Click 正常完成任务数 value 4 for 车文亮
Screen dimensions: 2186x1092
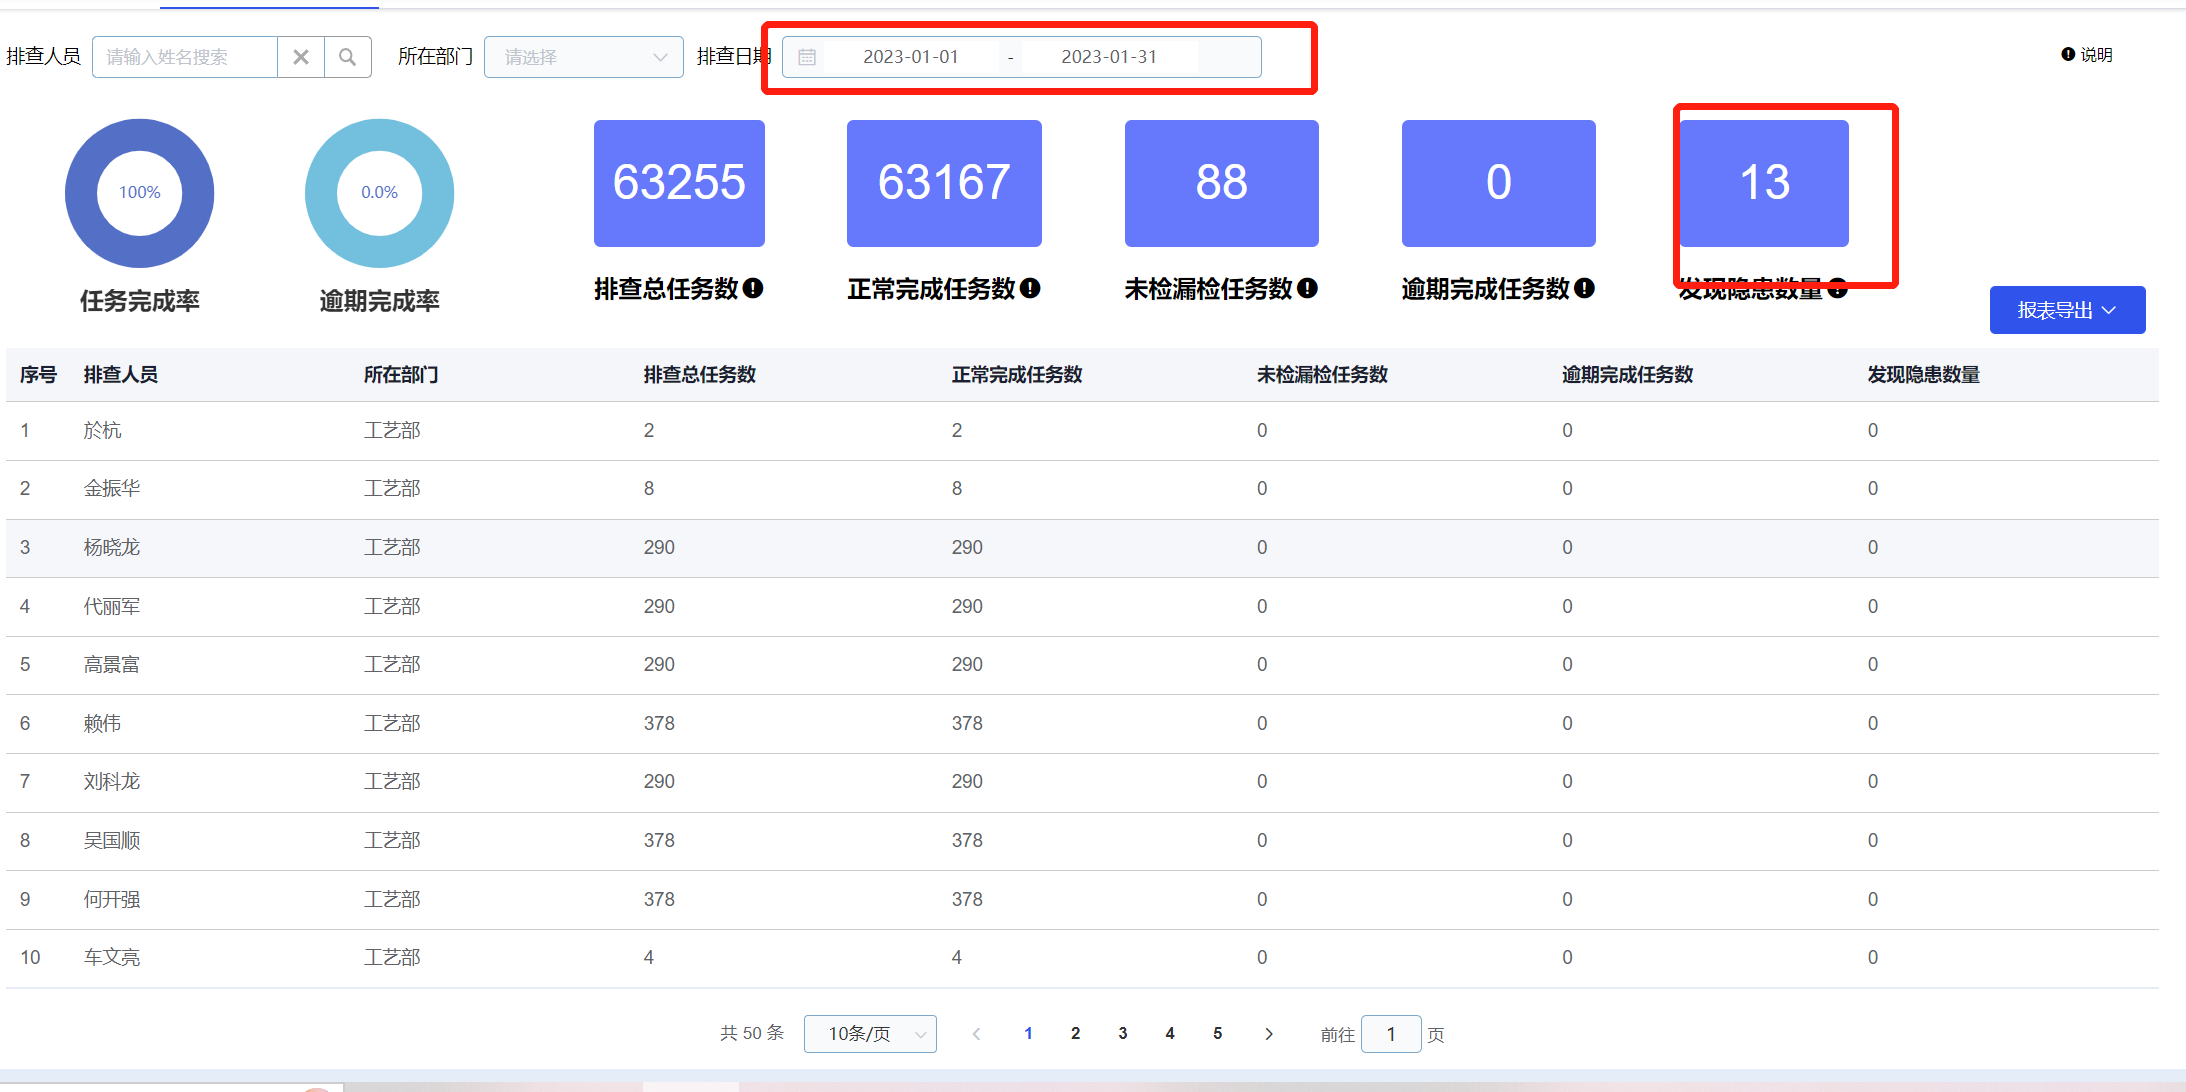click(957, 957)
